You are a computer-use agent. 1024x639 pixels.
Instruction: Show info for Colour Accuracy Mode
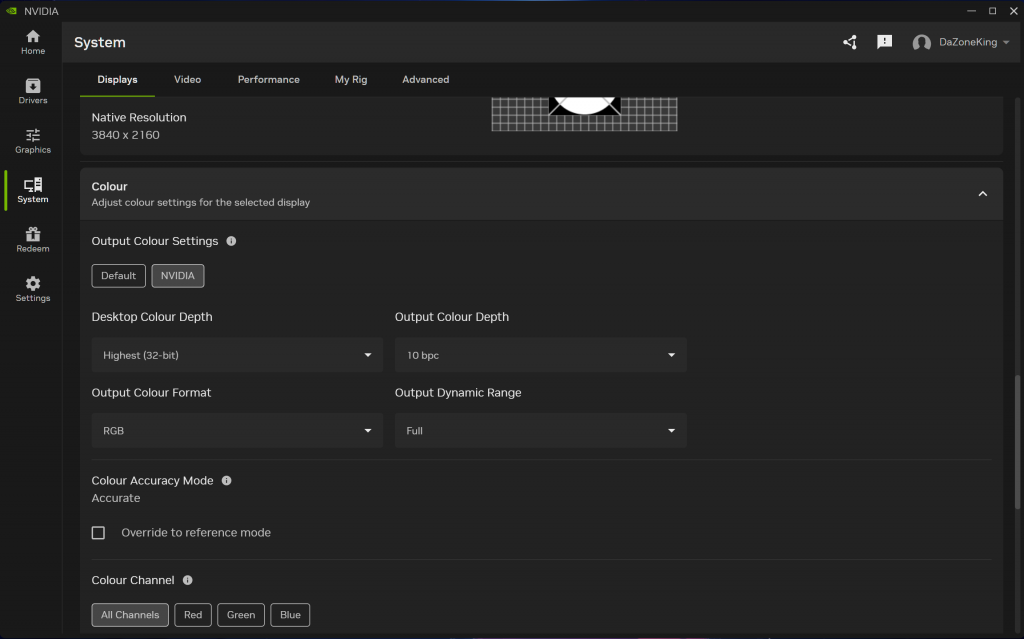point(227,480)
